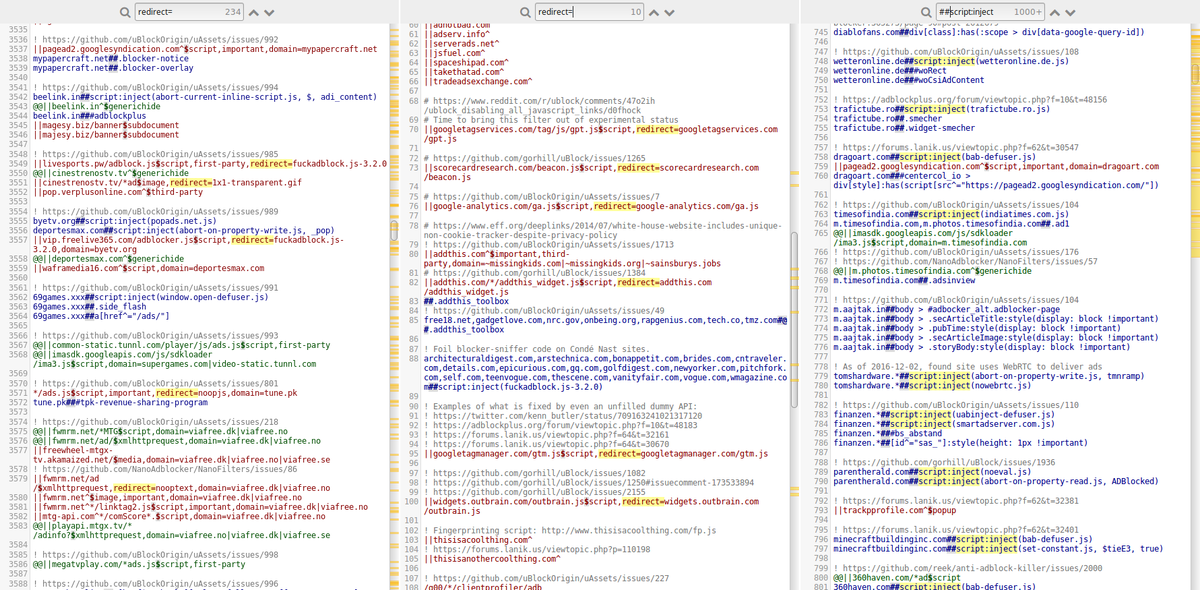The width and height of the screenshot is (1200, 590).
Task: Click the '||adserv.info^' line in middle pane
Action: click(x=457, y=35)
